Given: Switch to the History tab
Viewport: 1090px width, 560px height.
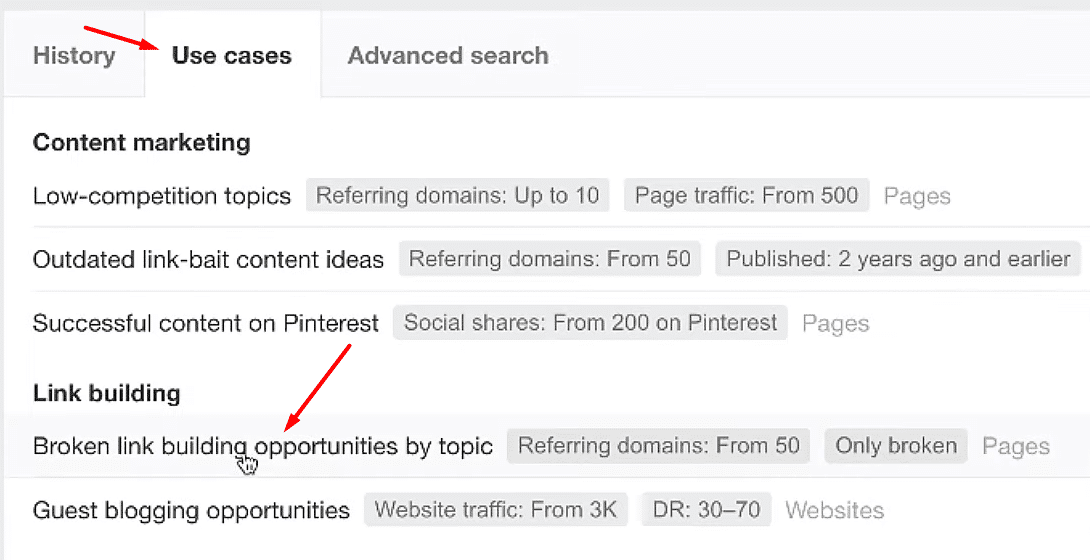Looking at the screenshot, I should click(73, 55).
